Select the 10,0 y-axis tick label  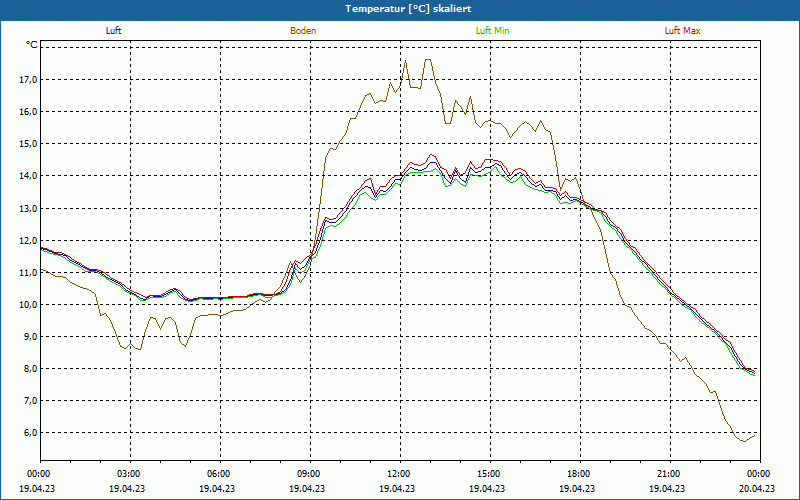pos(28,304)
